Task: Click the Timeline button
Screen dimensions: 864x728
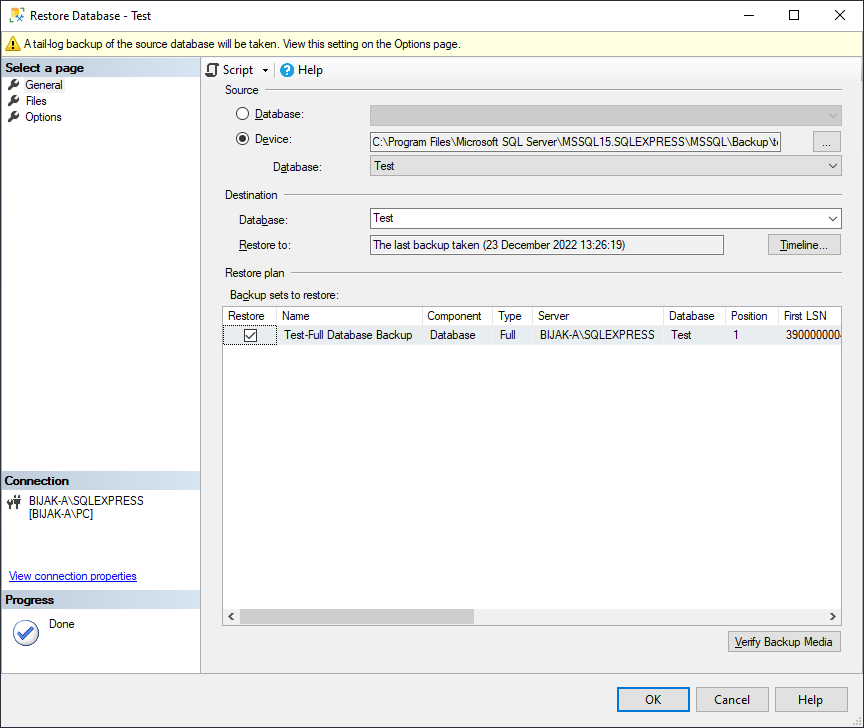Action: [804, 244]
